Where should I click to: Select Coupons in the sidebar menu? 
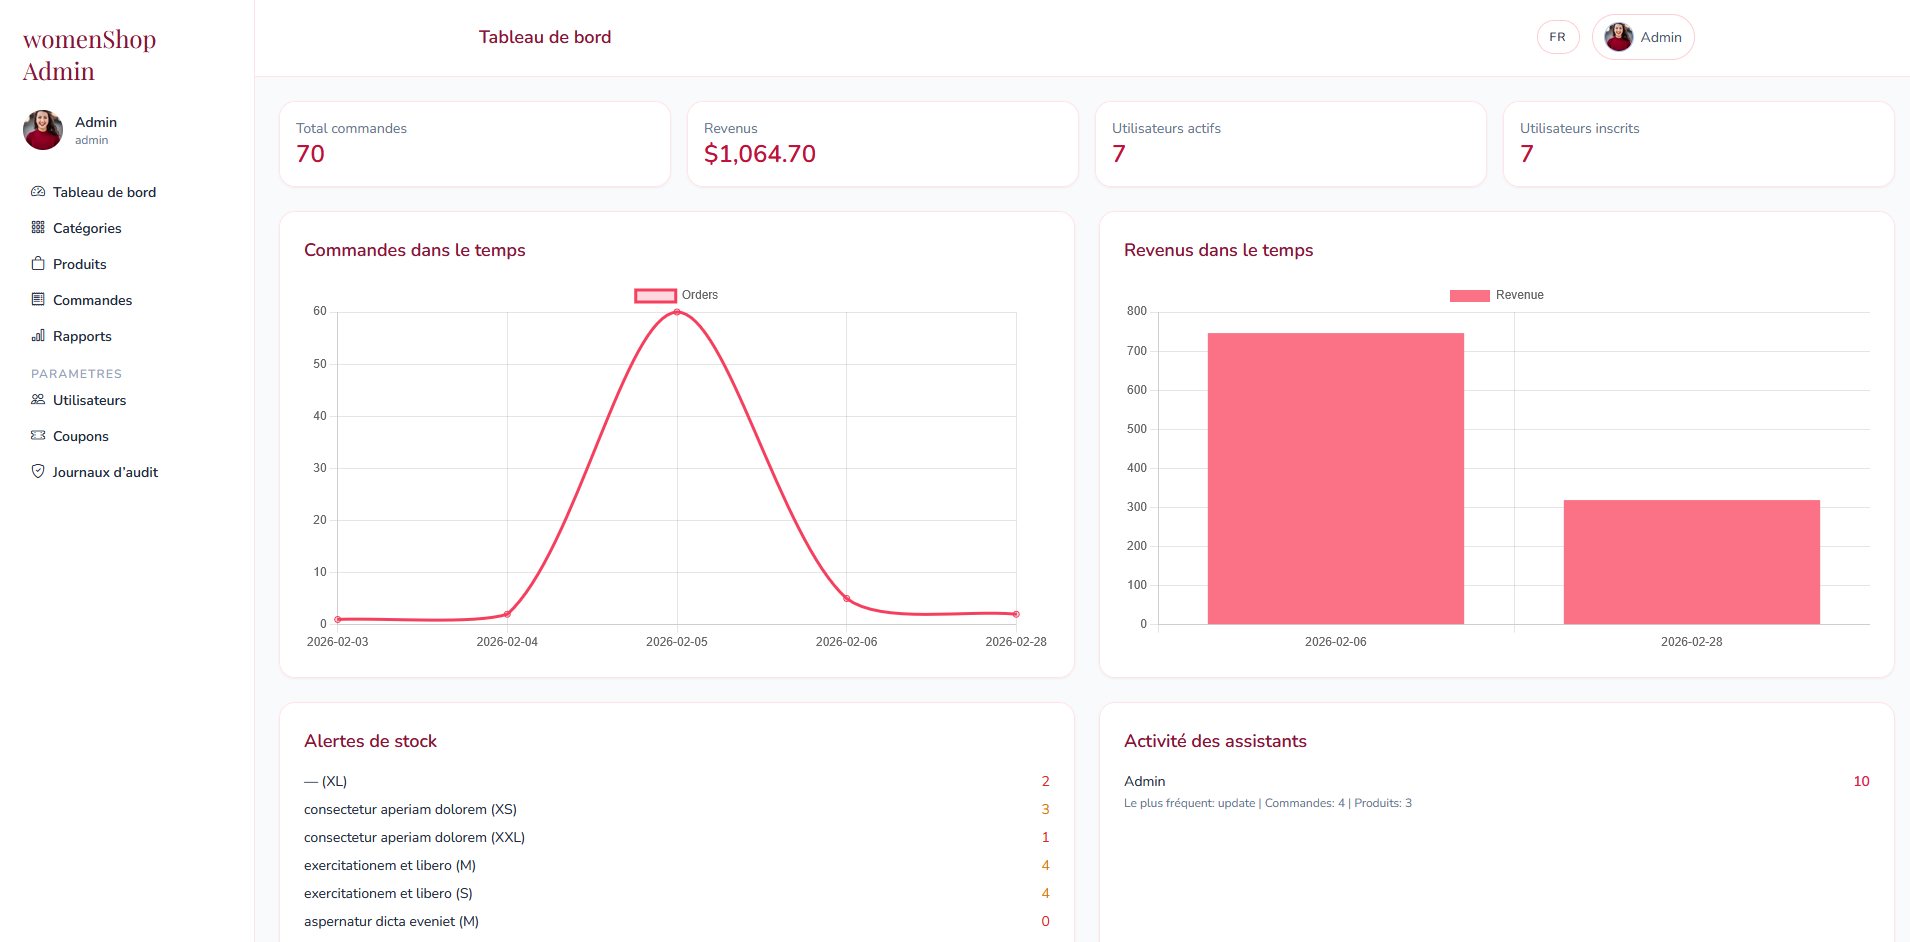pos(81,436)
